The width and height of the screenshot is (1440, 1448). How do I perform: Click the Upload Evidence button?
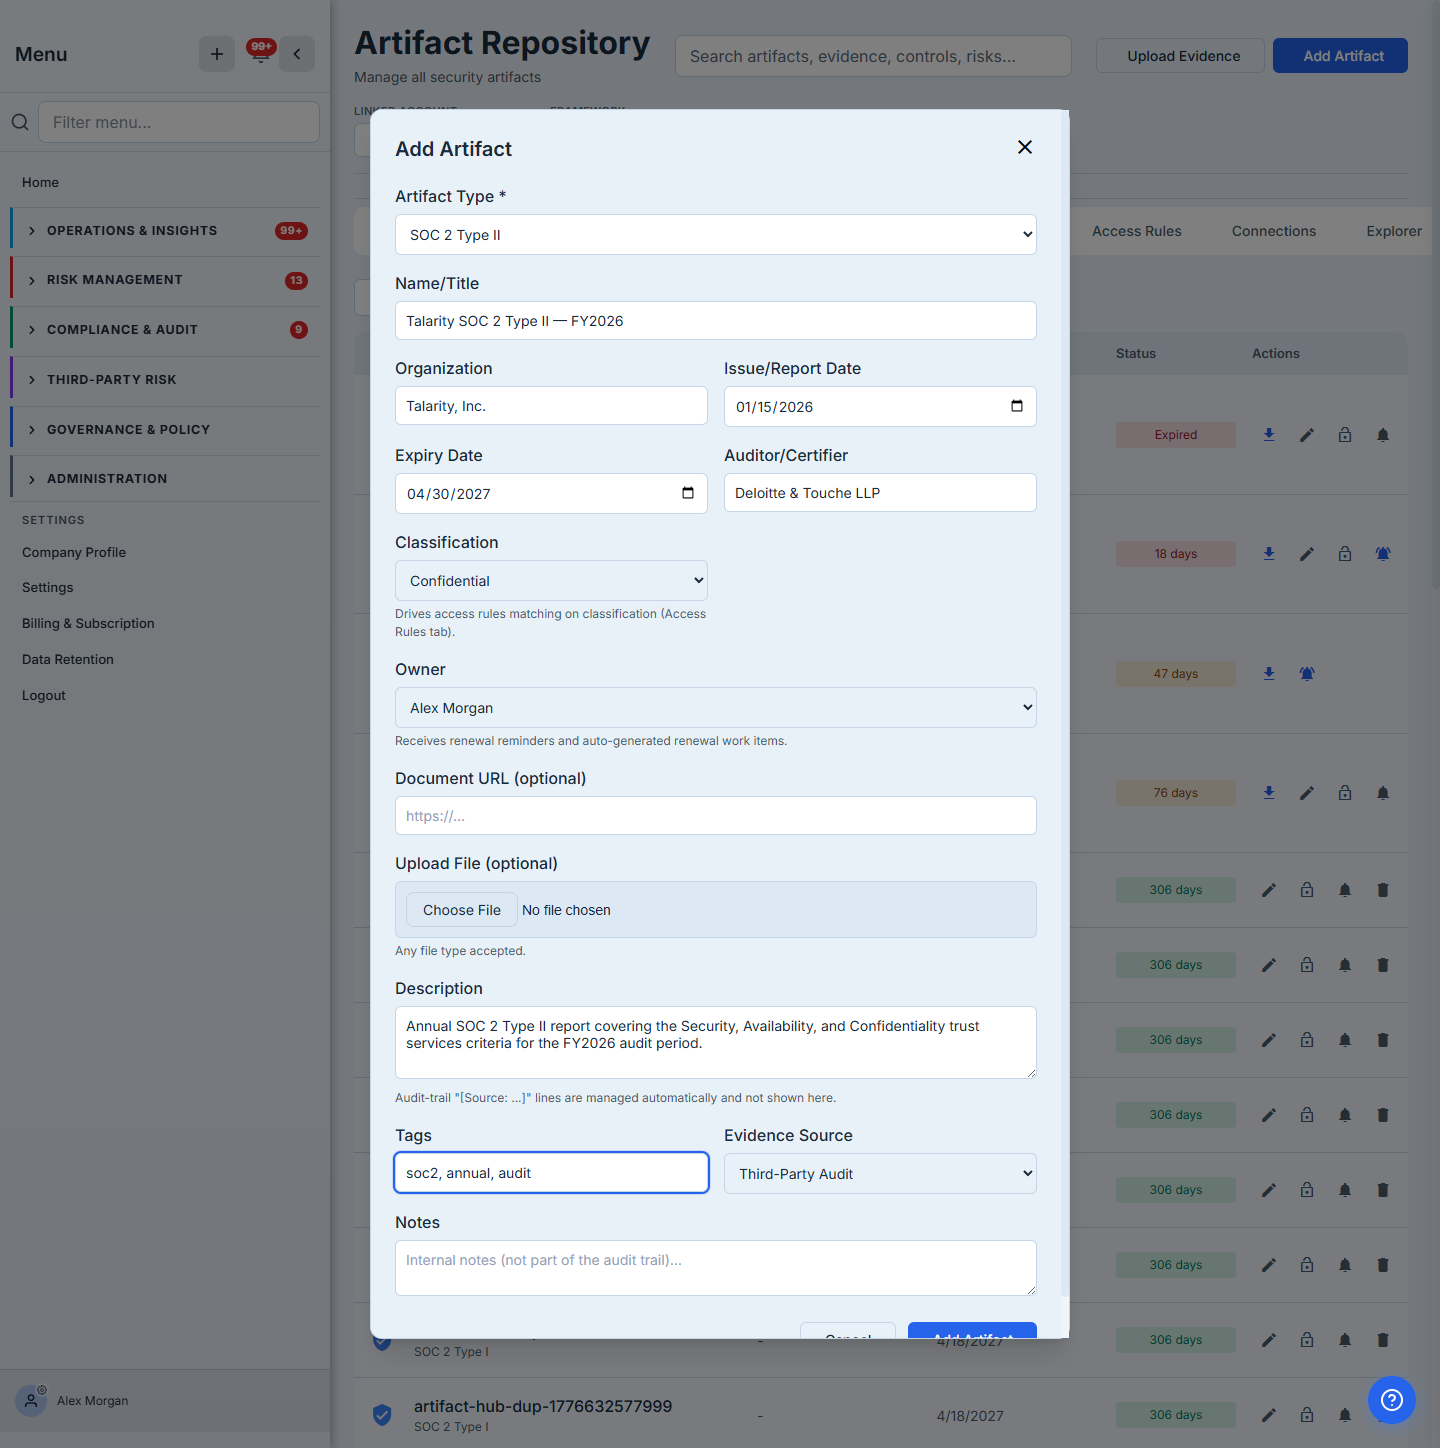coord(1180,56)
